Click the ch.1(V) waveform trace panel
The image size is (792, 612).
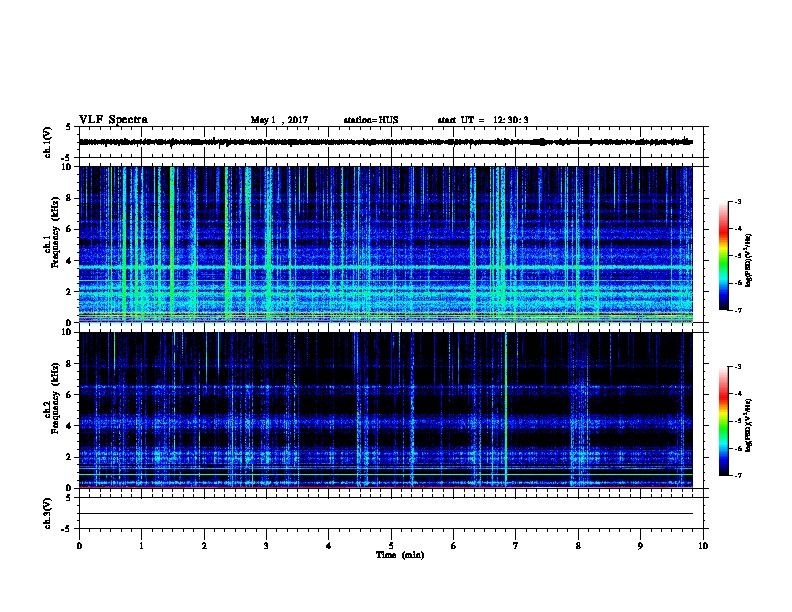391,142
